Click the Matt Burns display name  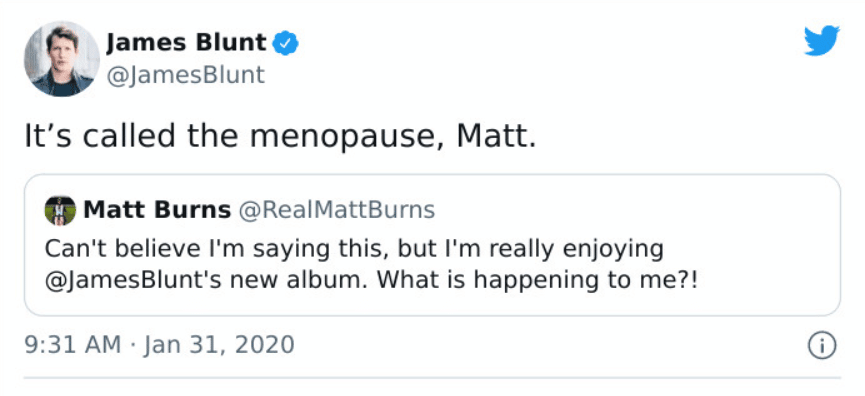click(157, 210)
